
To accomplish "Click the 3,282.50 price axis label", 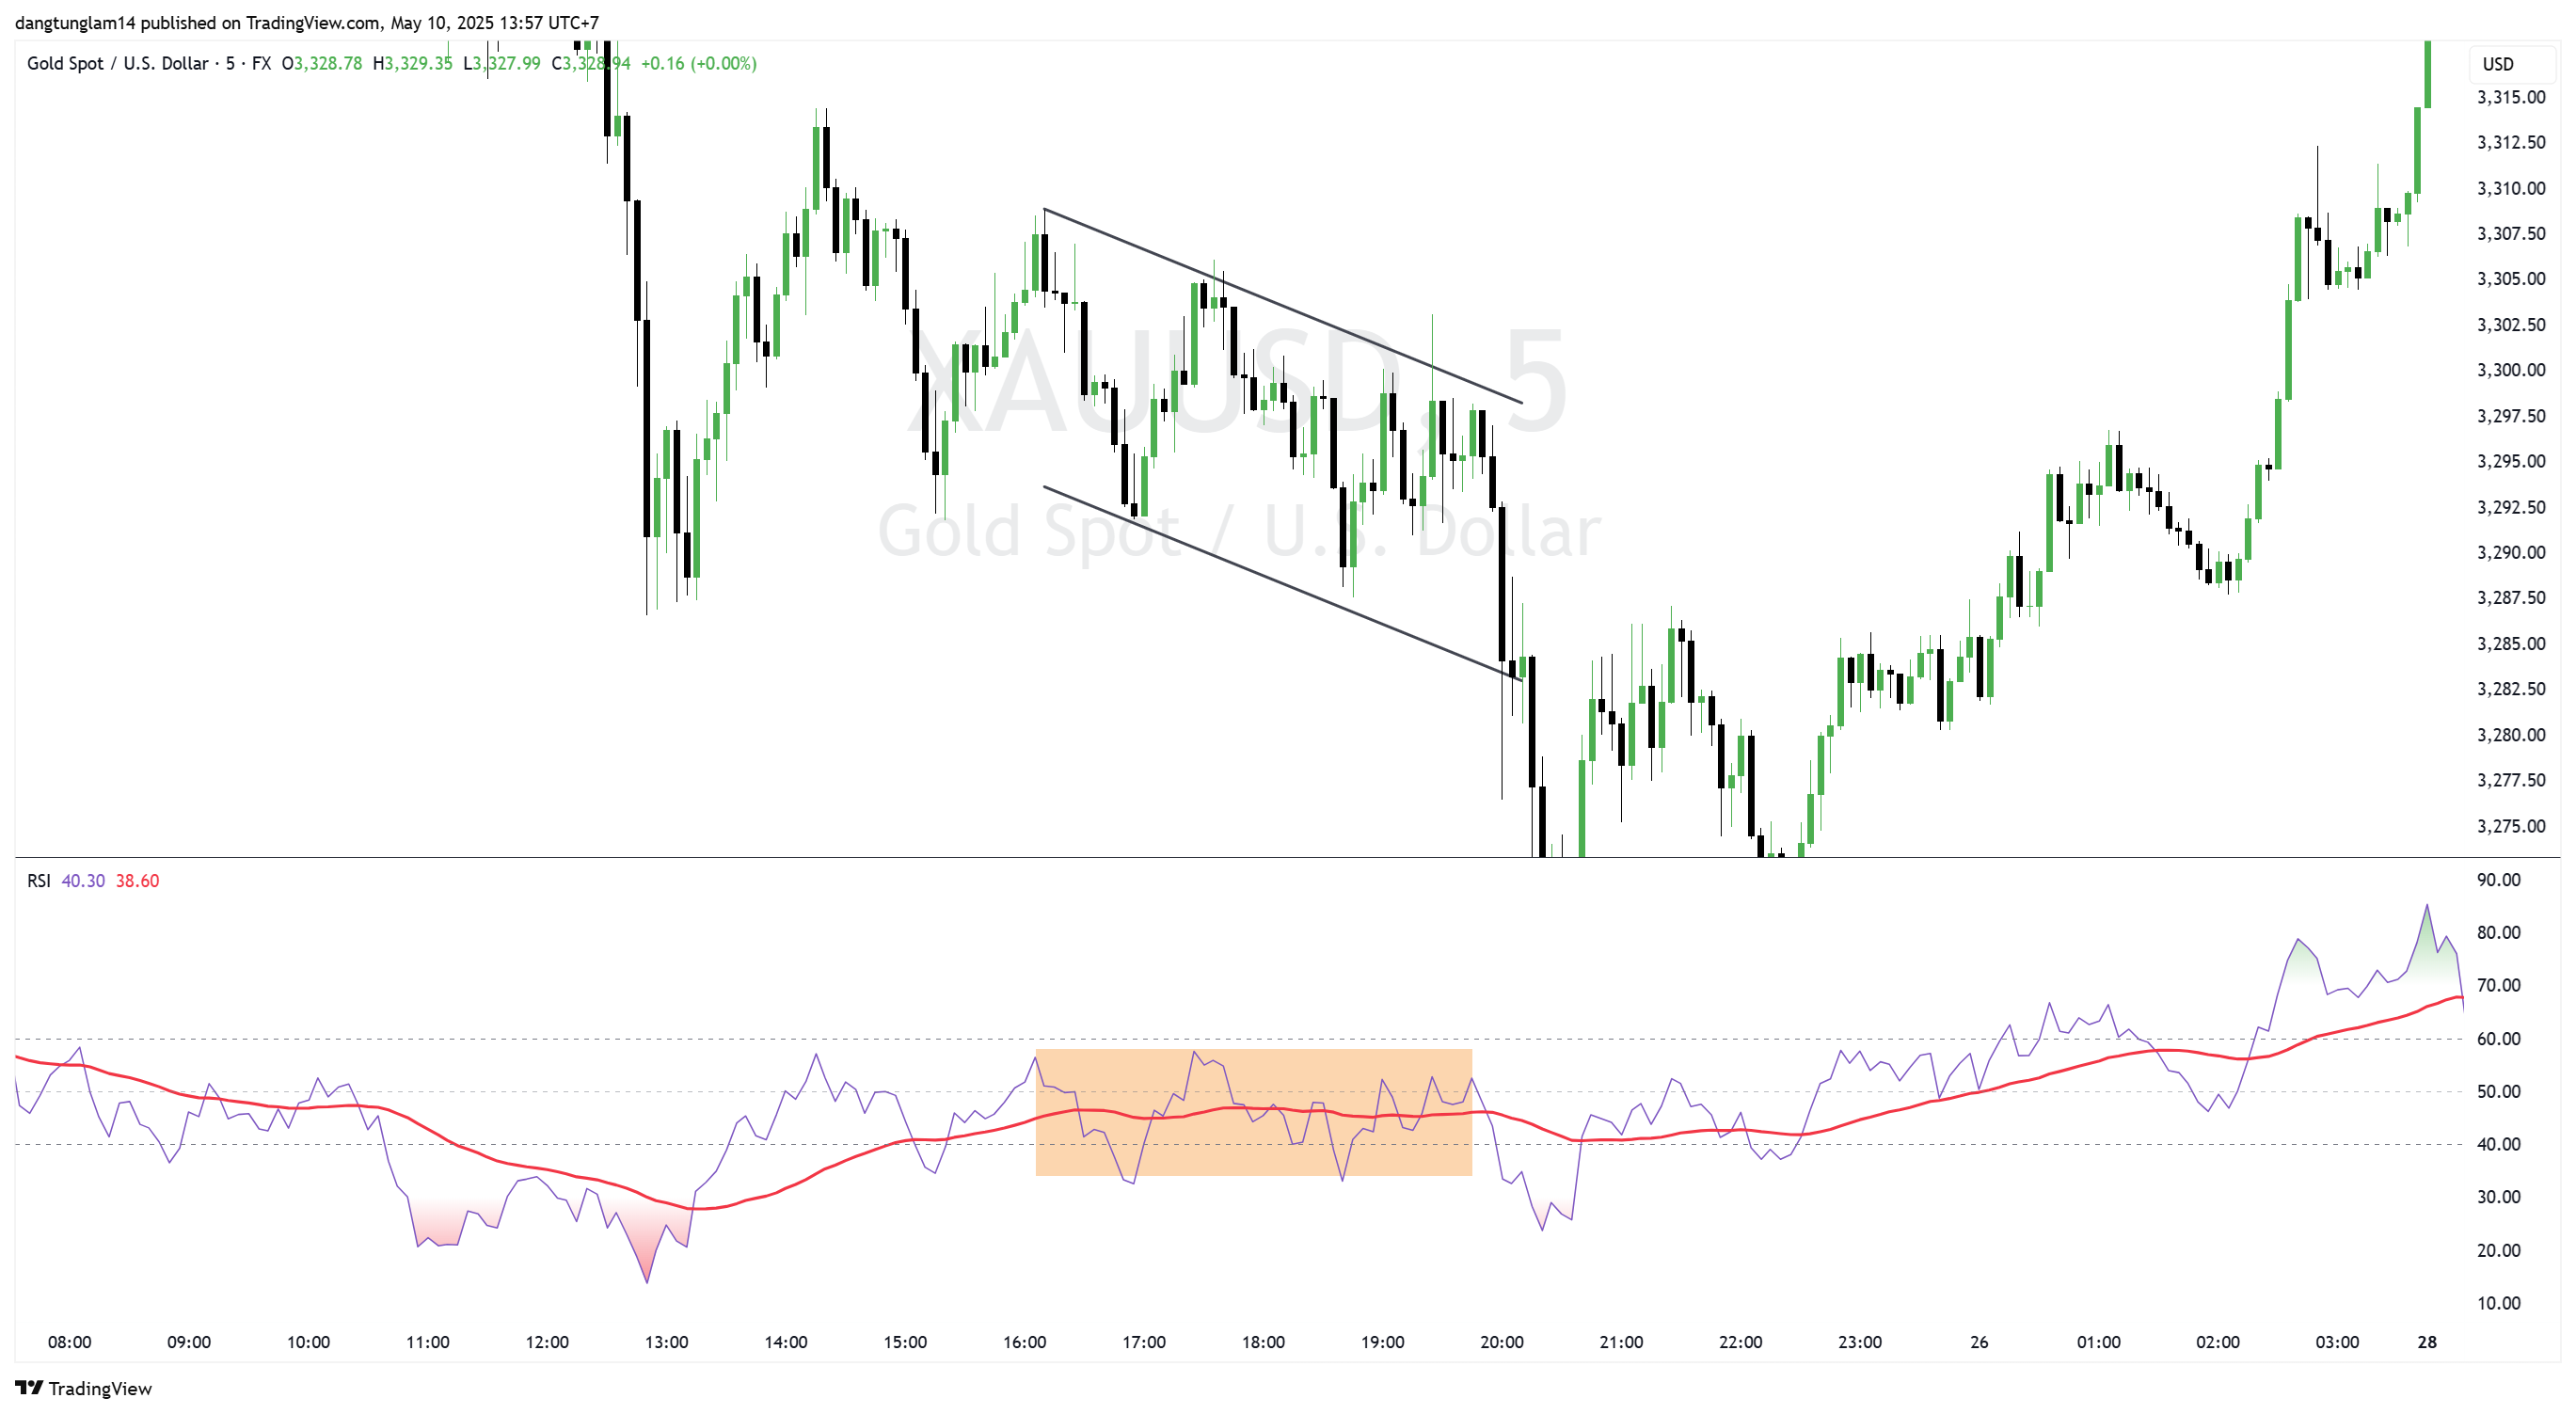I will [2511, 689].
